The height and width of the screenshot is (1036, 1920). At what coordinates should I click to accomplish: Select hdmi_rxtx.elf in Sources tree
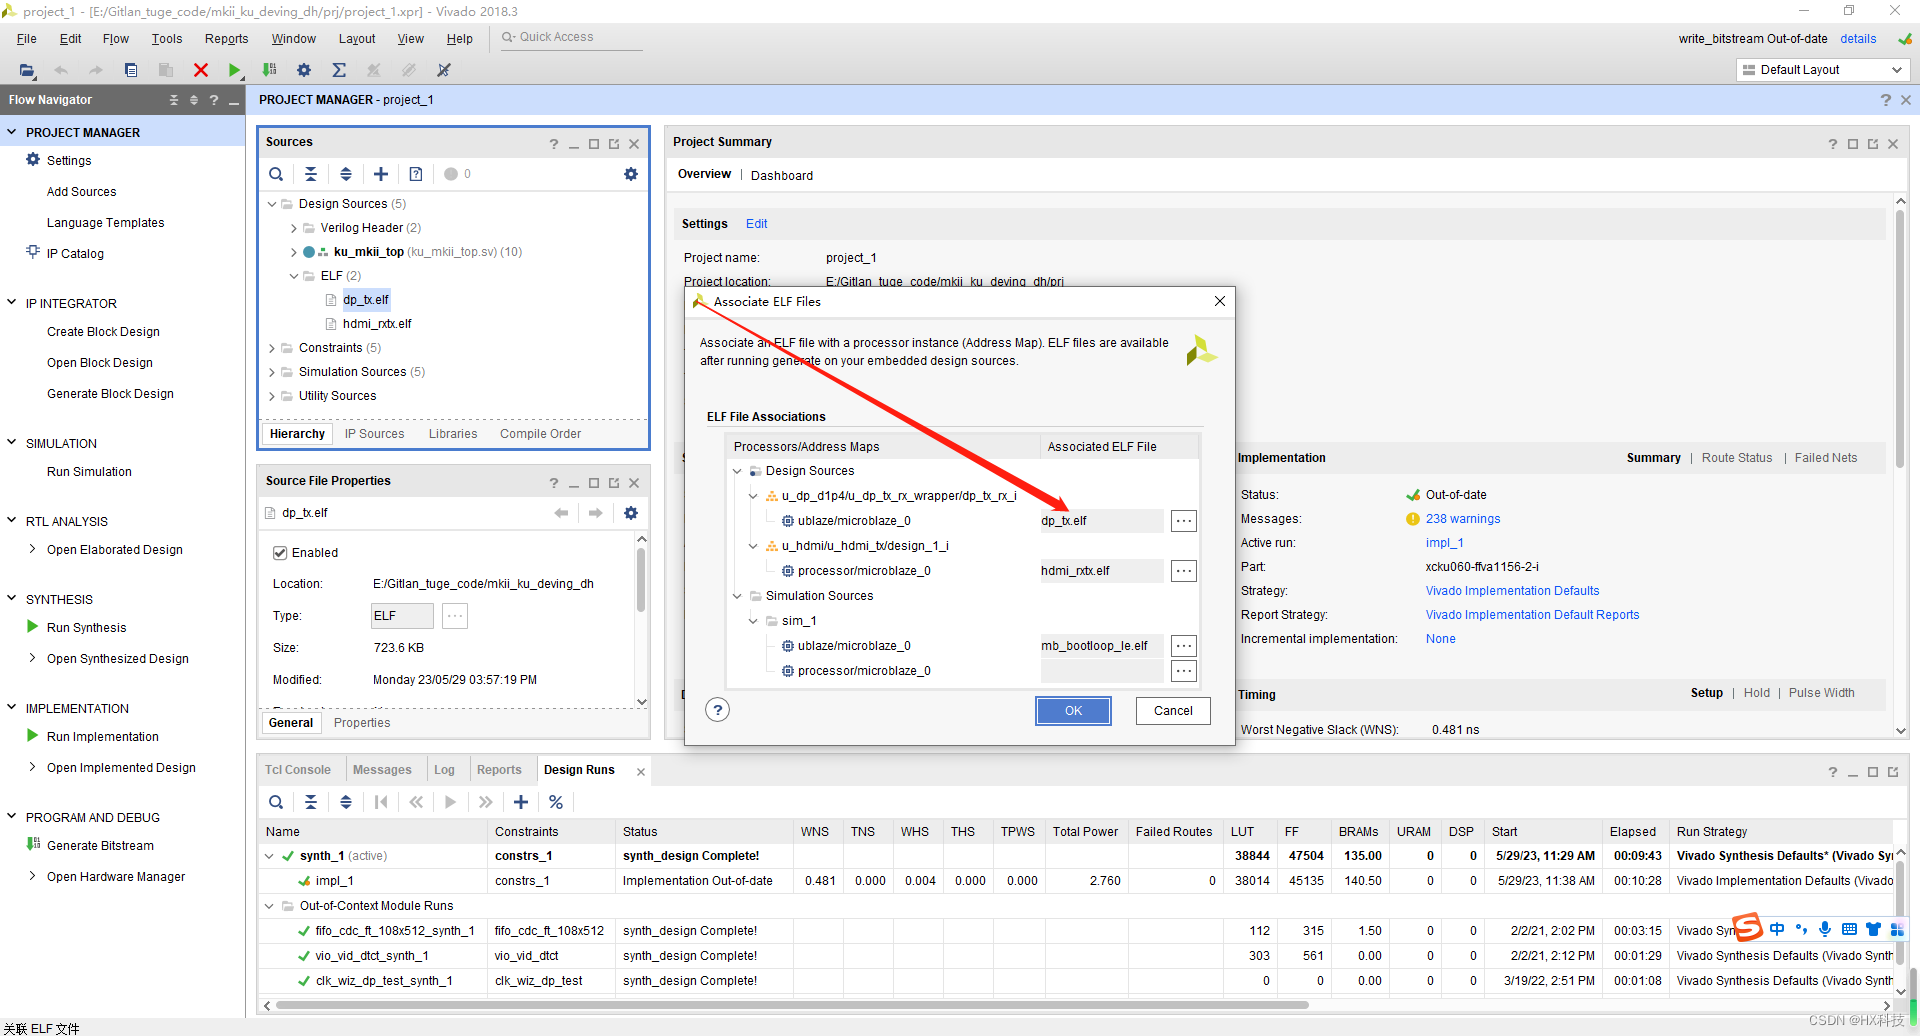click(377, 324)
